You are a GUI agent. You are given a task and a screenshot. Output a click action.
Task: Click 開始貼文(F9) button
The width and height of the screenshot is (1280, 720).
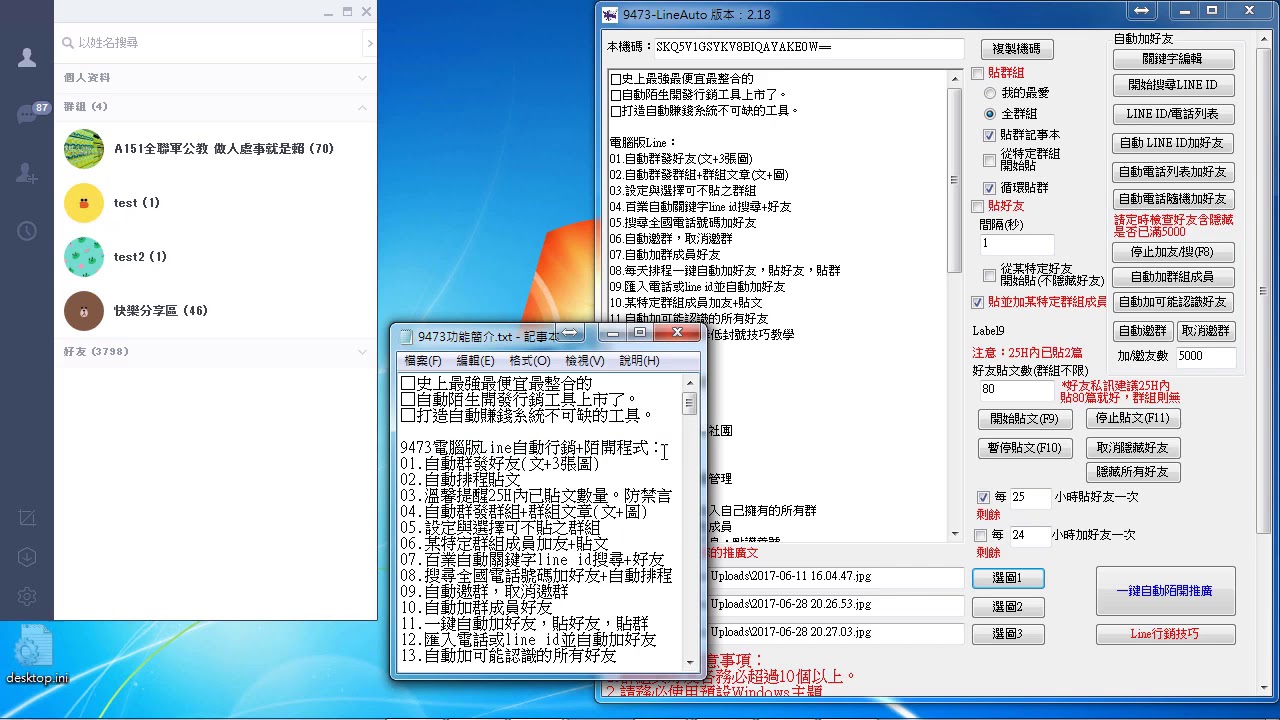click(1024, 419)
